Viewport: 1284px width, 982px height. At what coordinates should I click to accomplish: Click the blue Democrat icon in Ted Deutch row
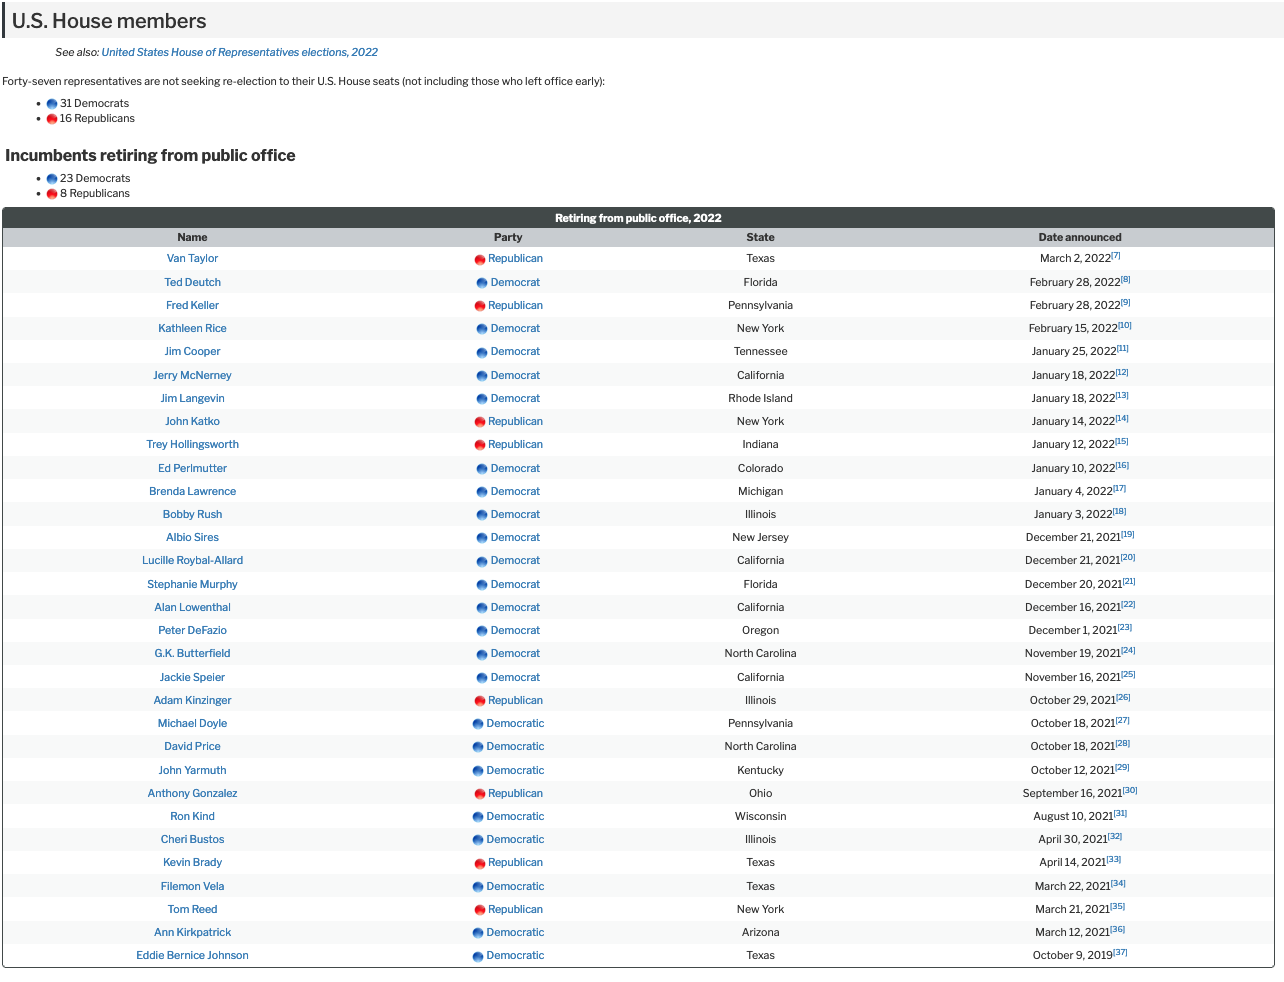(482, 283)
